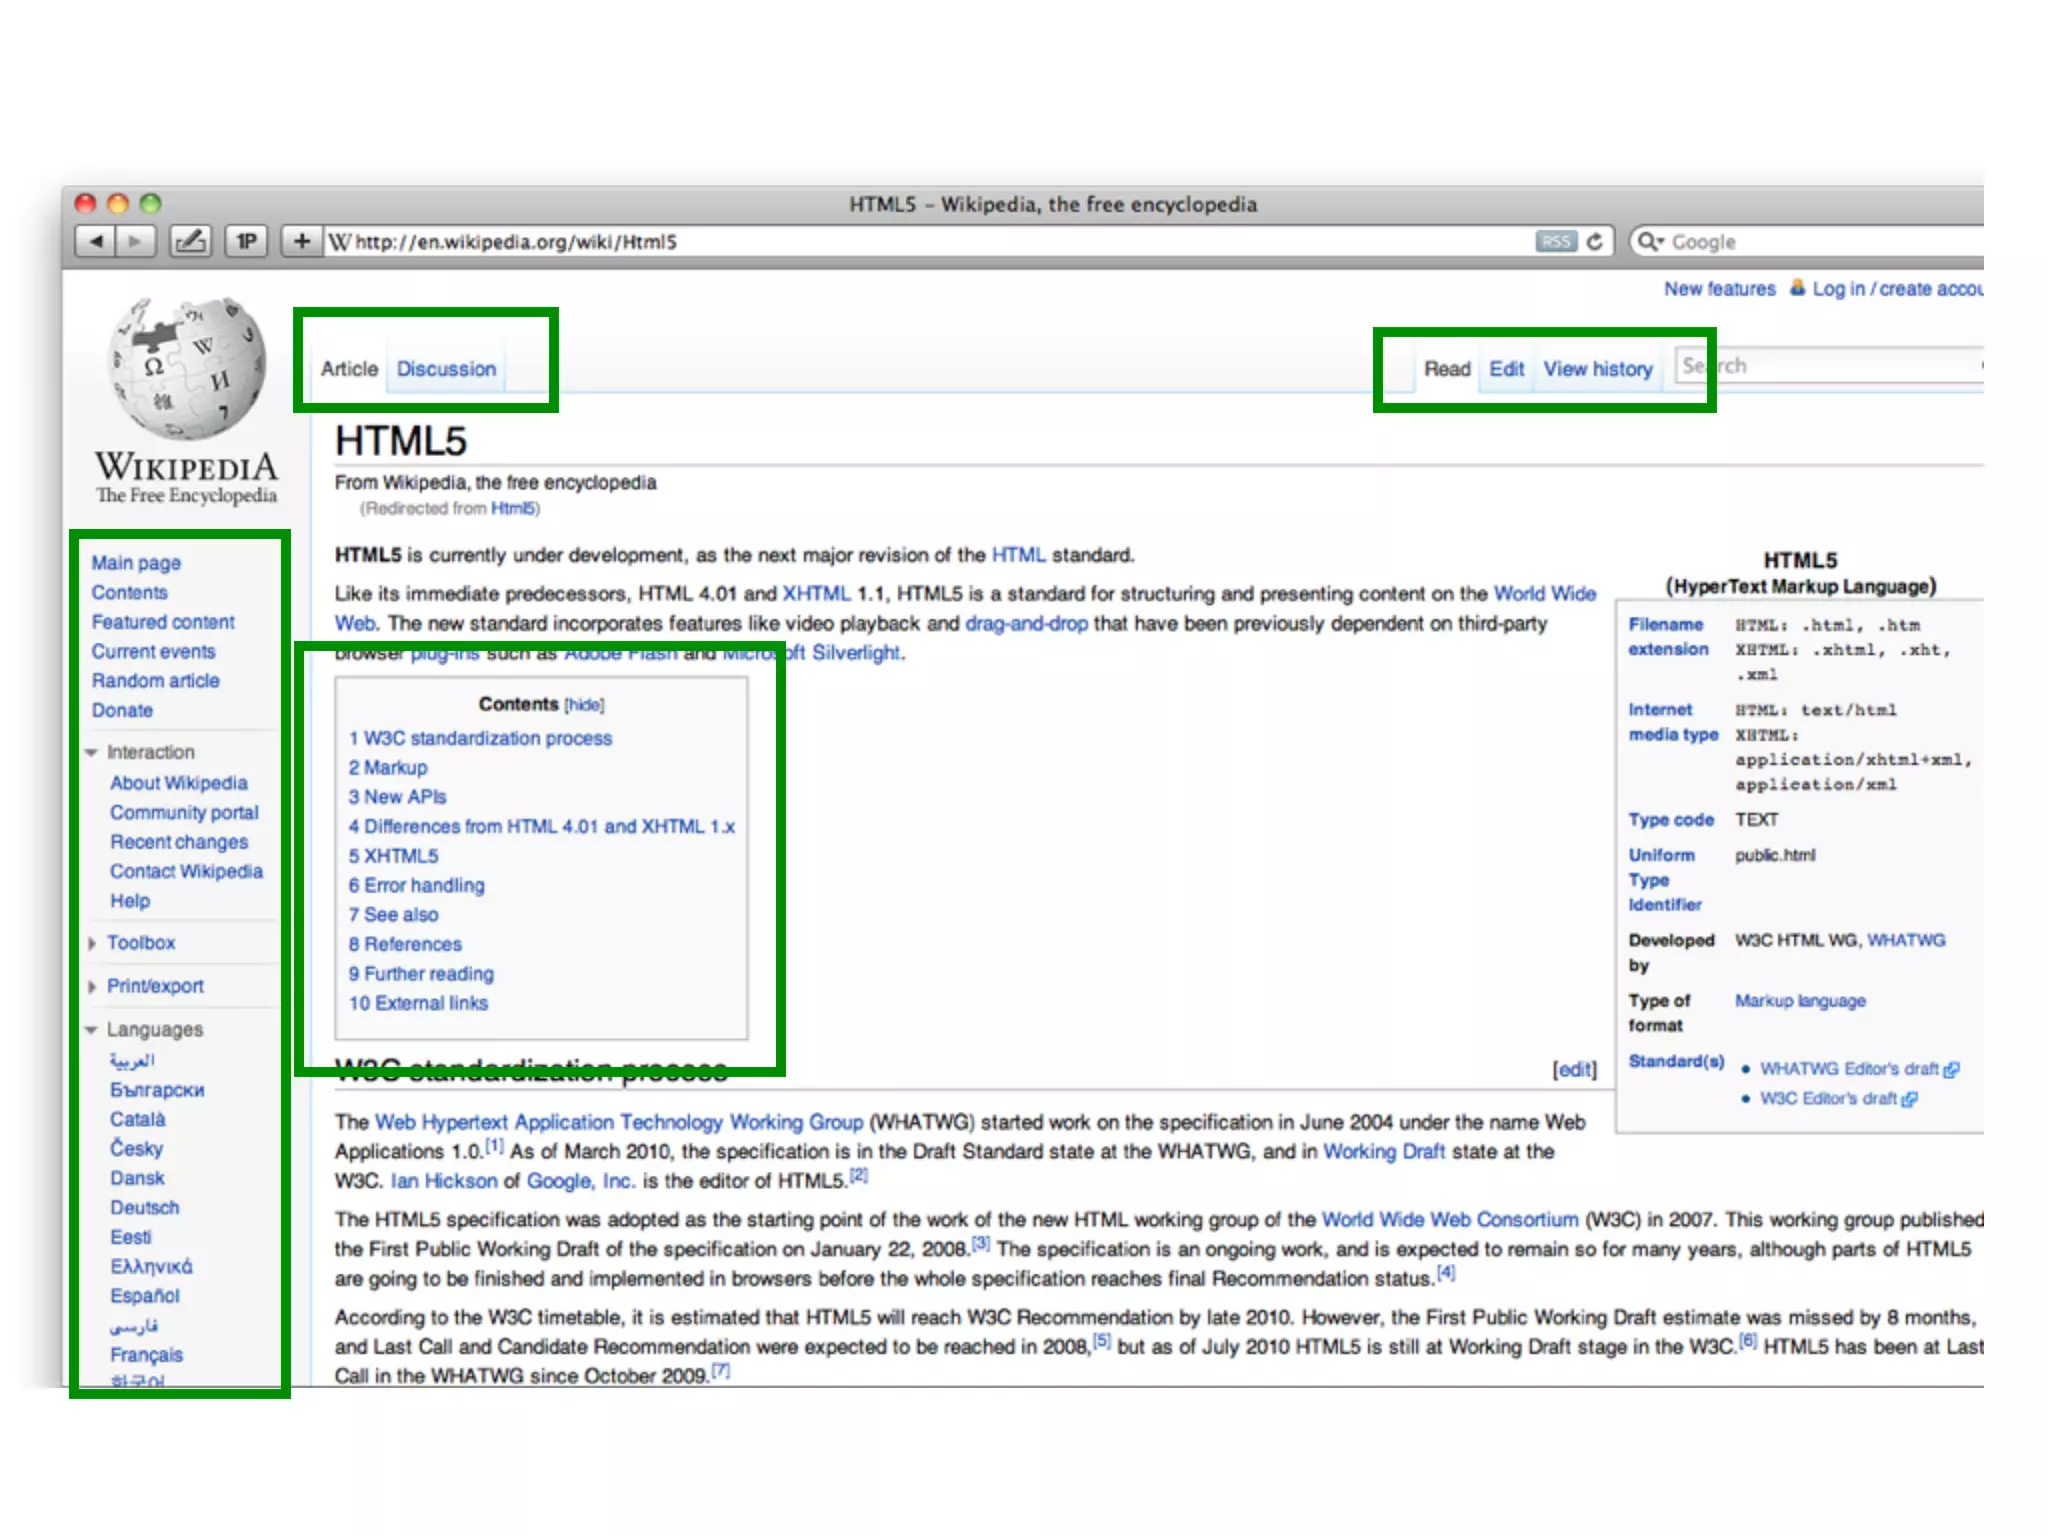Click the 1Password toolbar button
Image resolution: width=2048 pixels, height=1536 pixels.
[x=246, y=241]
